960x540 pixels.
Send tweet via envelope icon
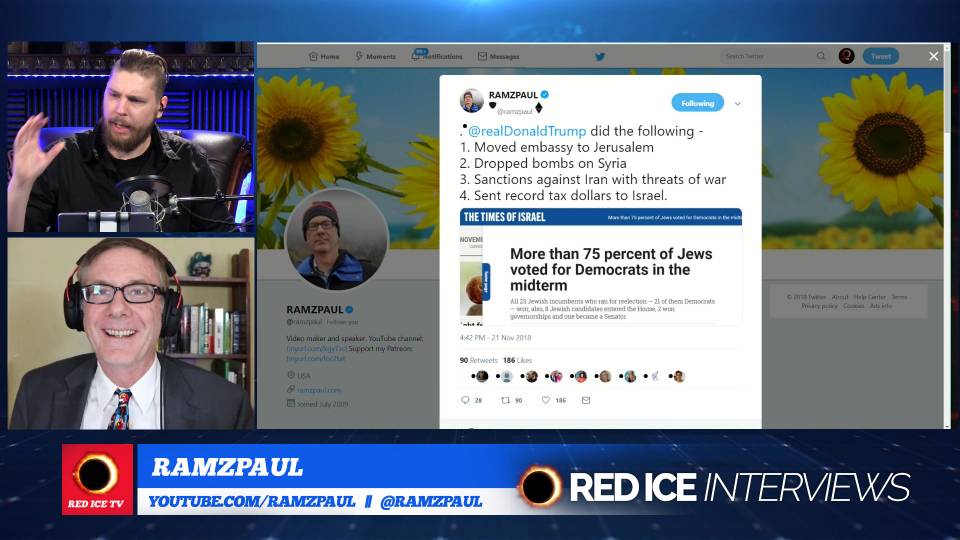[586, 400]
